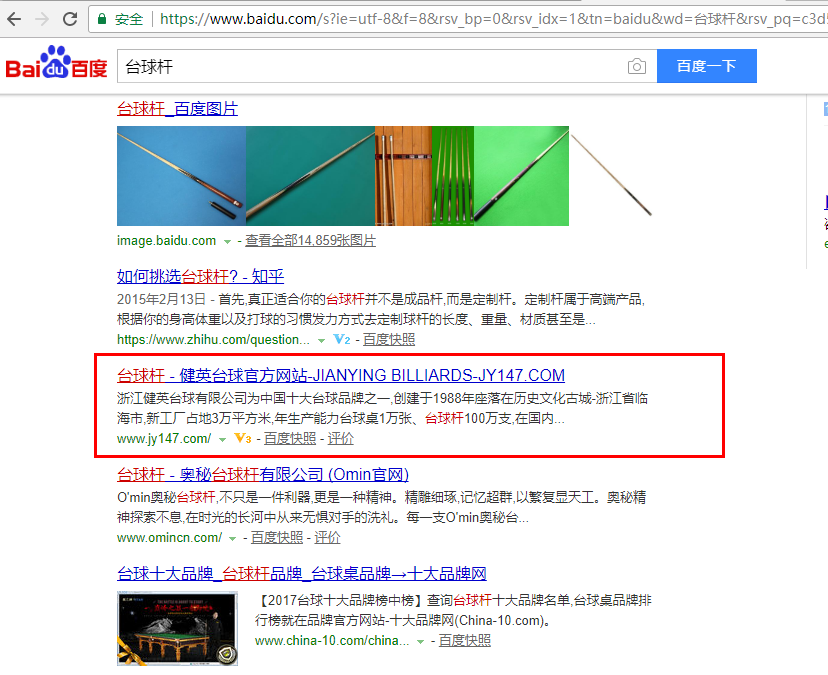Reload the current page

click(70, 19)
